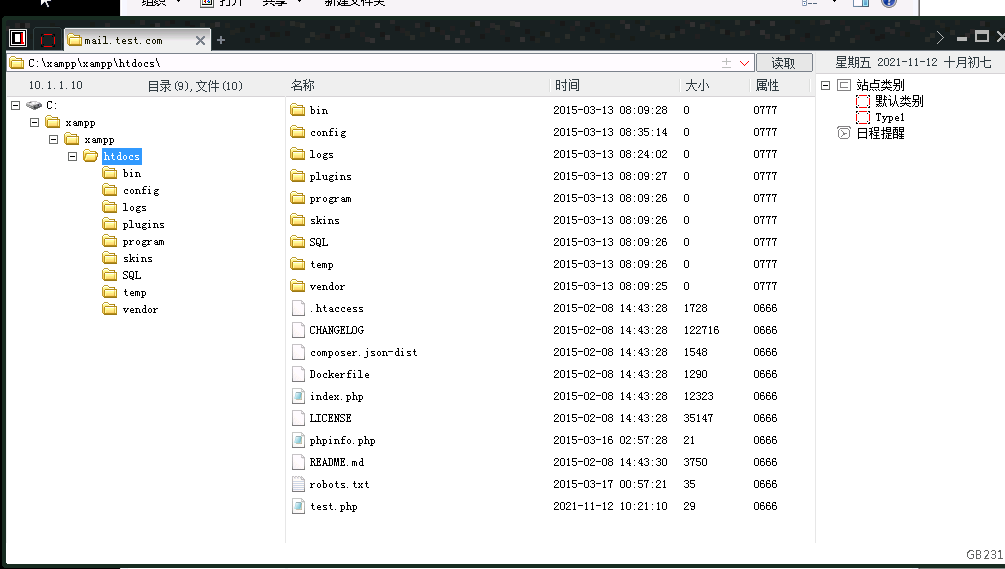Click the 读取 button
Screen dimensions: 1005x569
click(784, 63)
